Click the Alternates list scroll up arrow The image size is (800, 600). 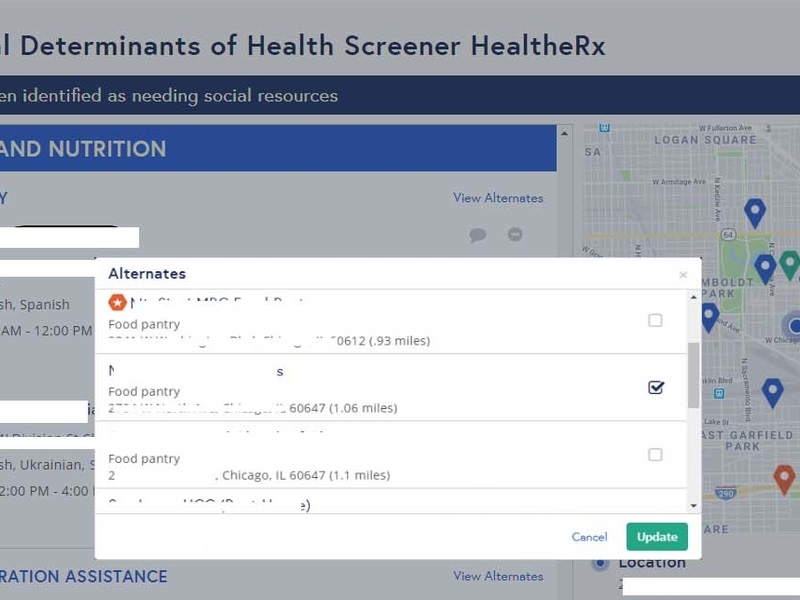tap(693, 297)
